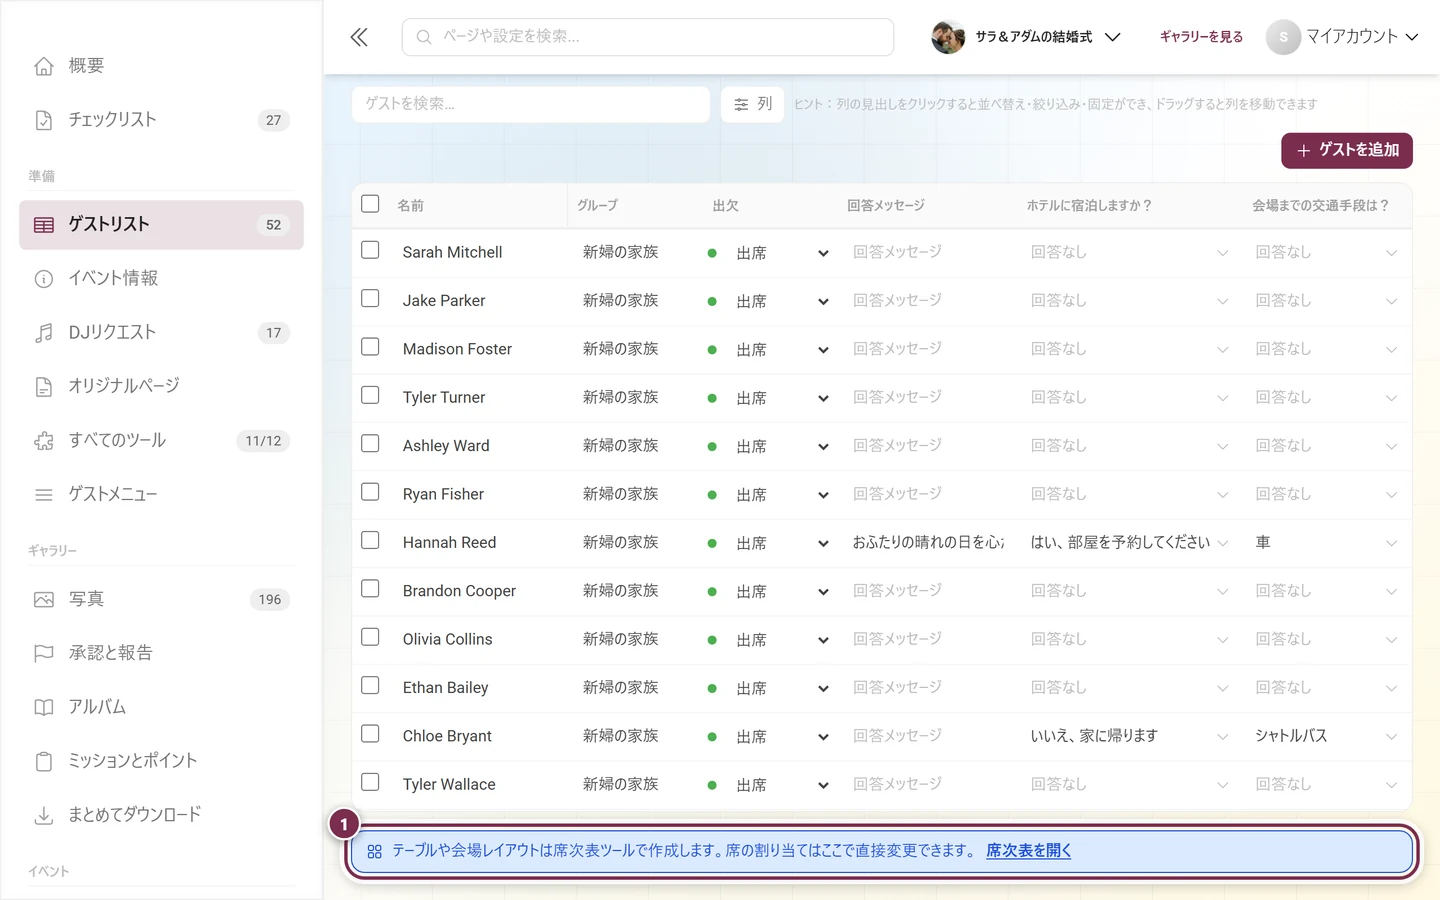Screen dimensions: 1440x900
Task: Sort by the 名前 column header
Action: coord(411,205)
